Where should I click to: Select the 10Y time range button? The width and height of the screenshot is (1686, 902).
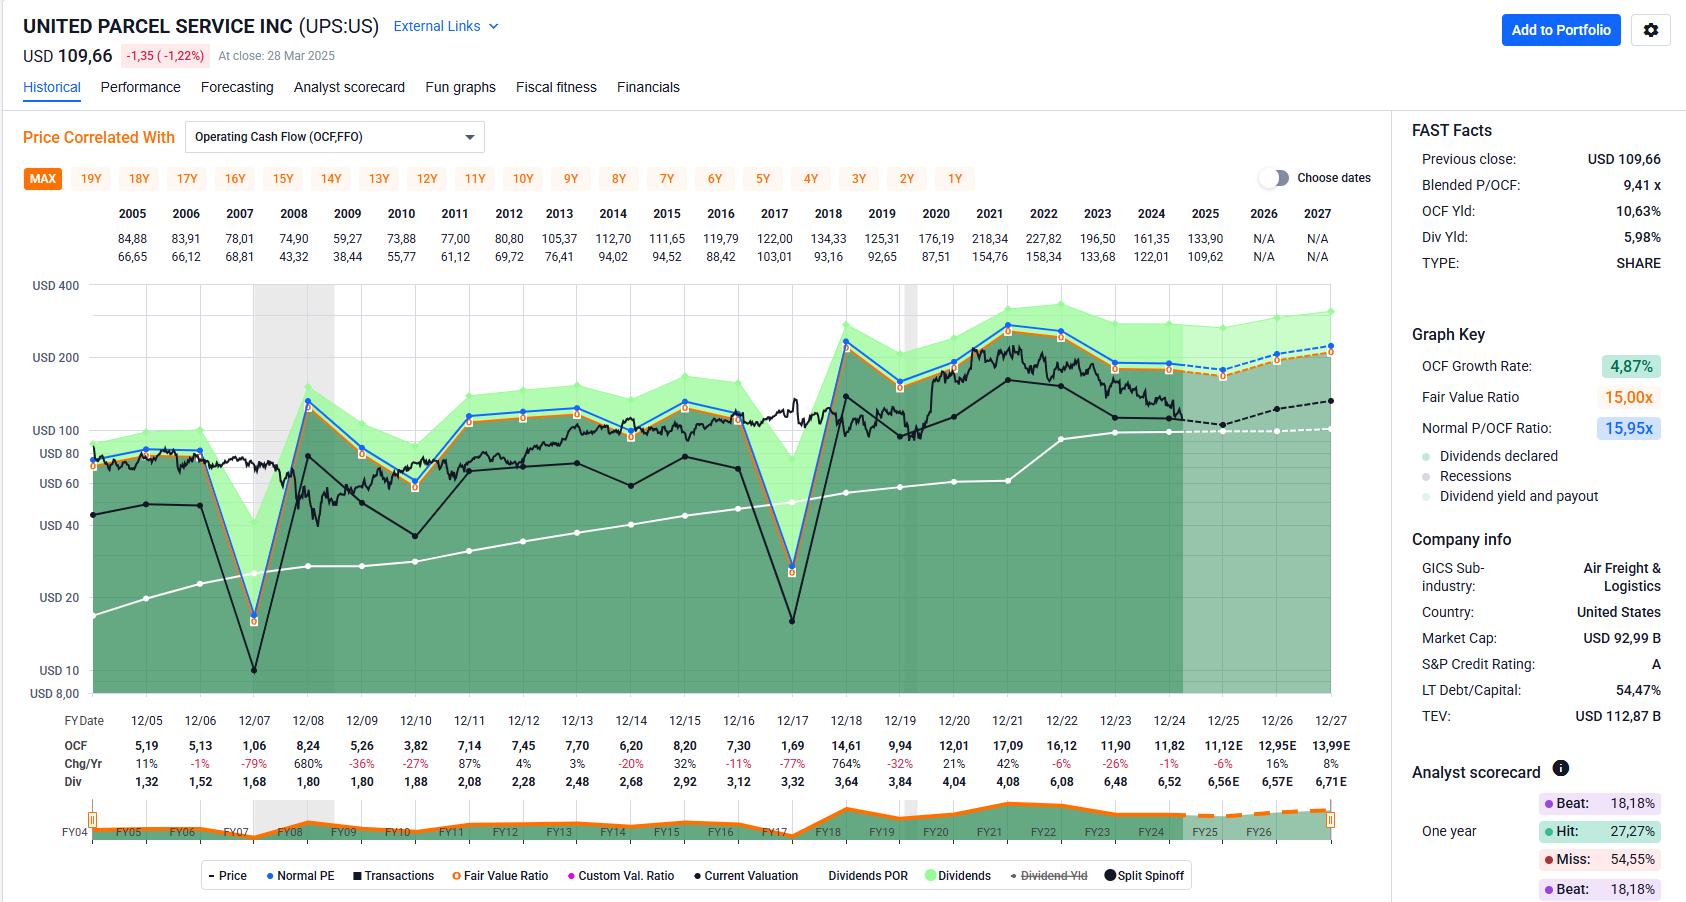pyautogui.click(x=523, y=179)
